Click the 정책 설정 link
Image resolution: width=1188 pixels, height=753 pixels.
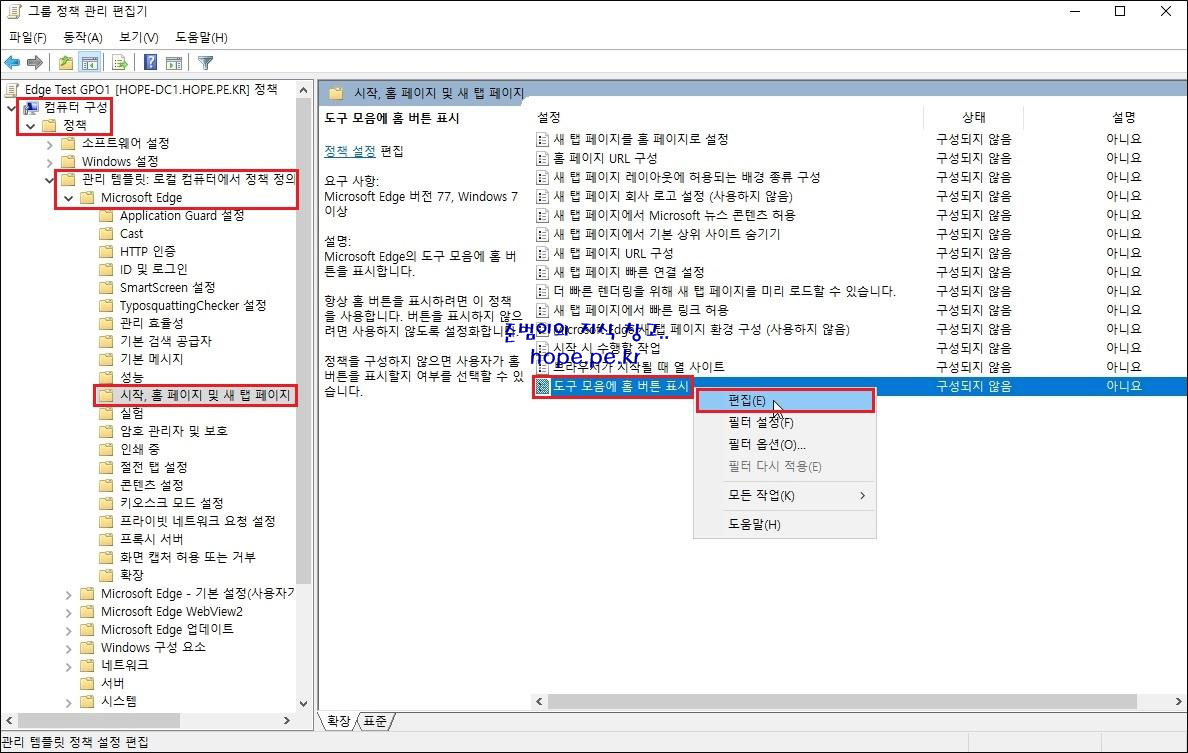[x=349, y=151]
